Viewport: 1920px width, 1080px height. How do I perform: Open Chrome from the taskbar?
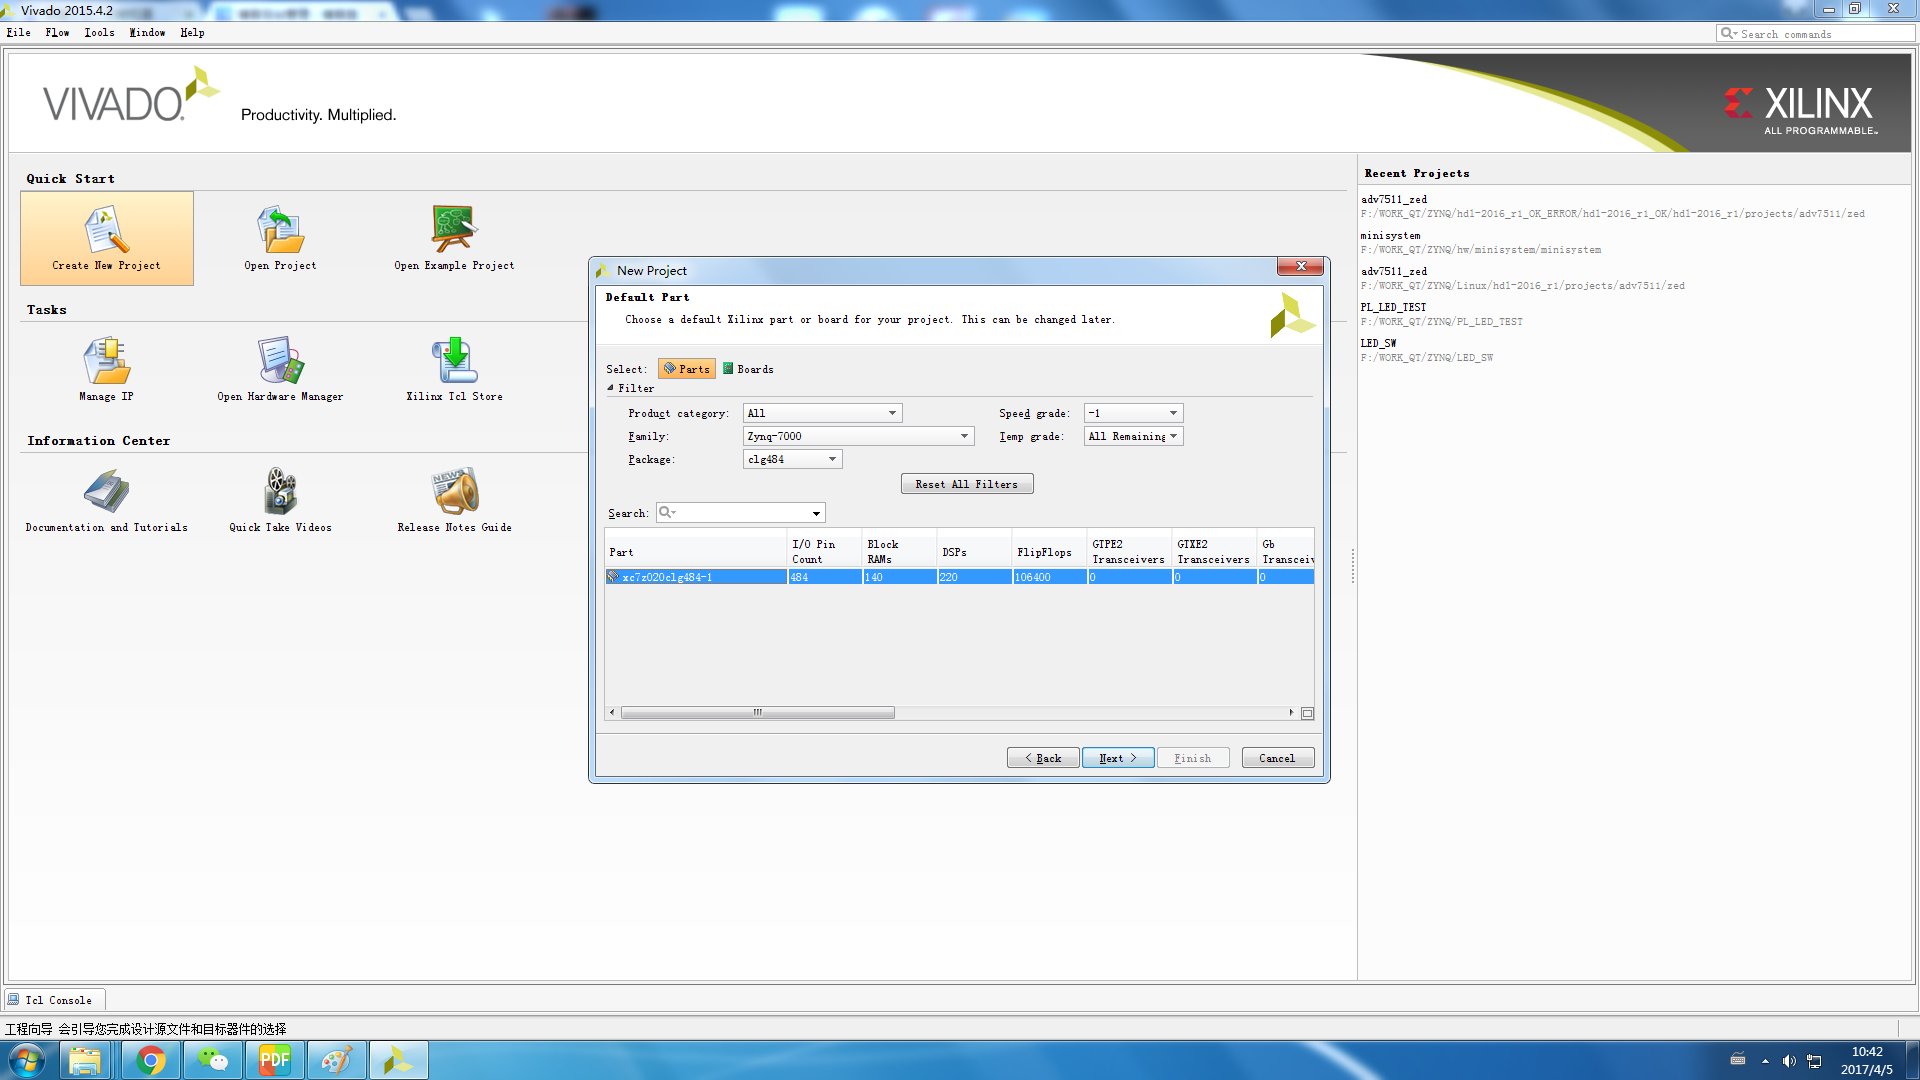click(151, 1060)
